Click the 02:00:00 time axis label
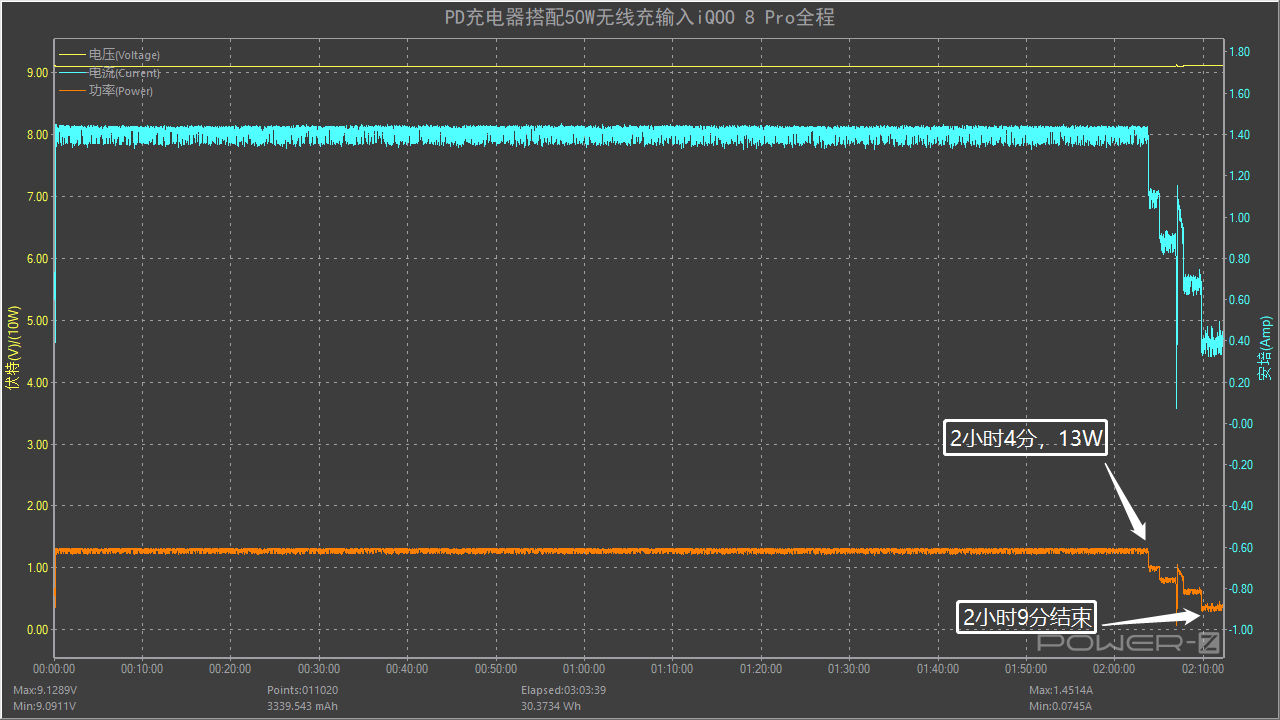Image resolution: width=1280 pixels, height=720 pixels. [x=1114, y=669]
